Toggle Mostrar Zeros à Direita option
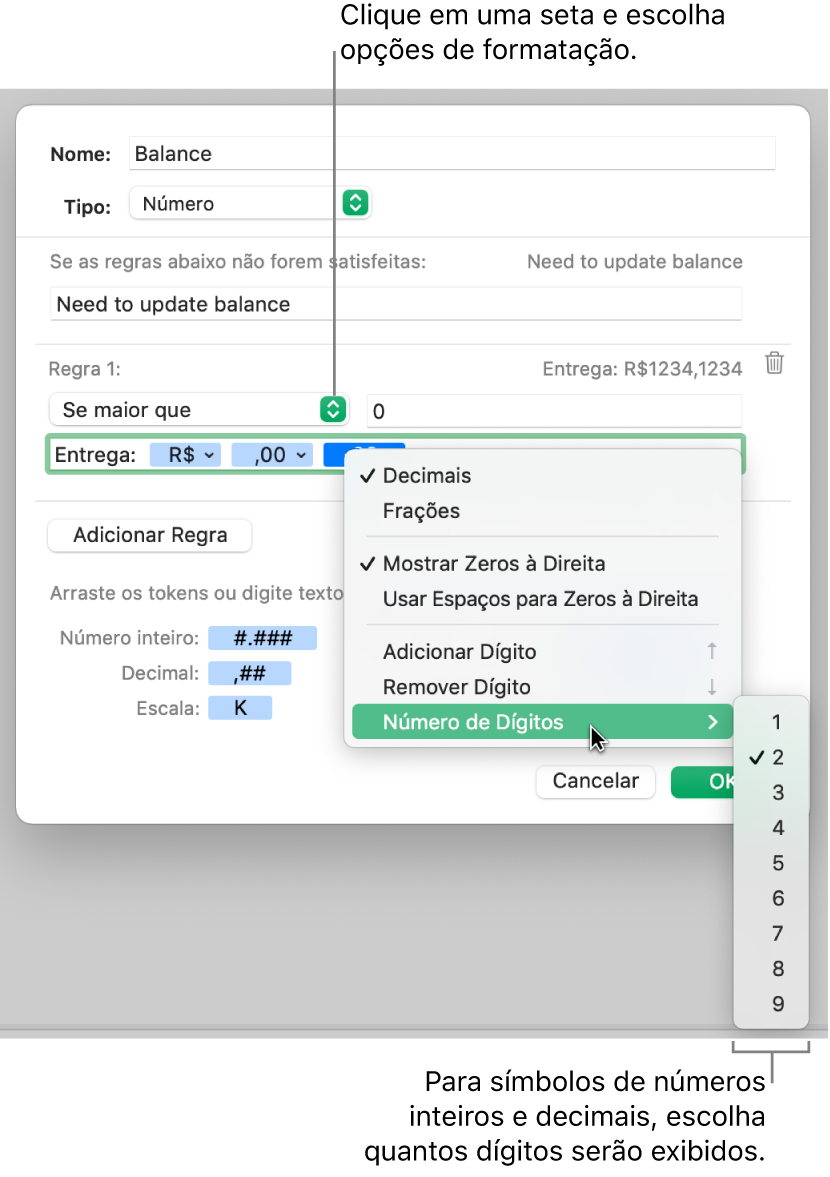The width and height of the screenshot is (830, 1177). click(x=542, y=563)
